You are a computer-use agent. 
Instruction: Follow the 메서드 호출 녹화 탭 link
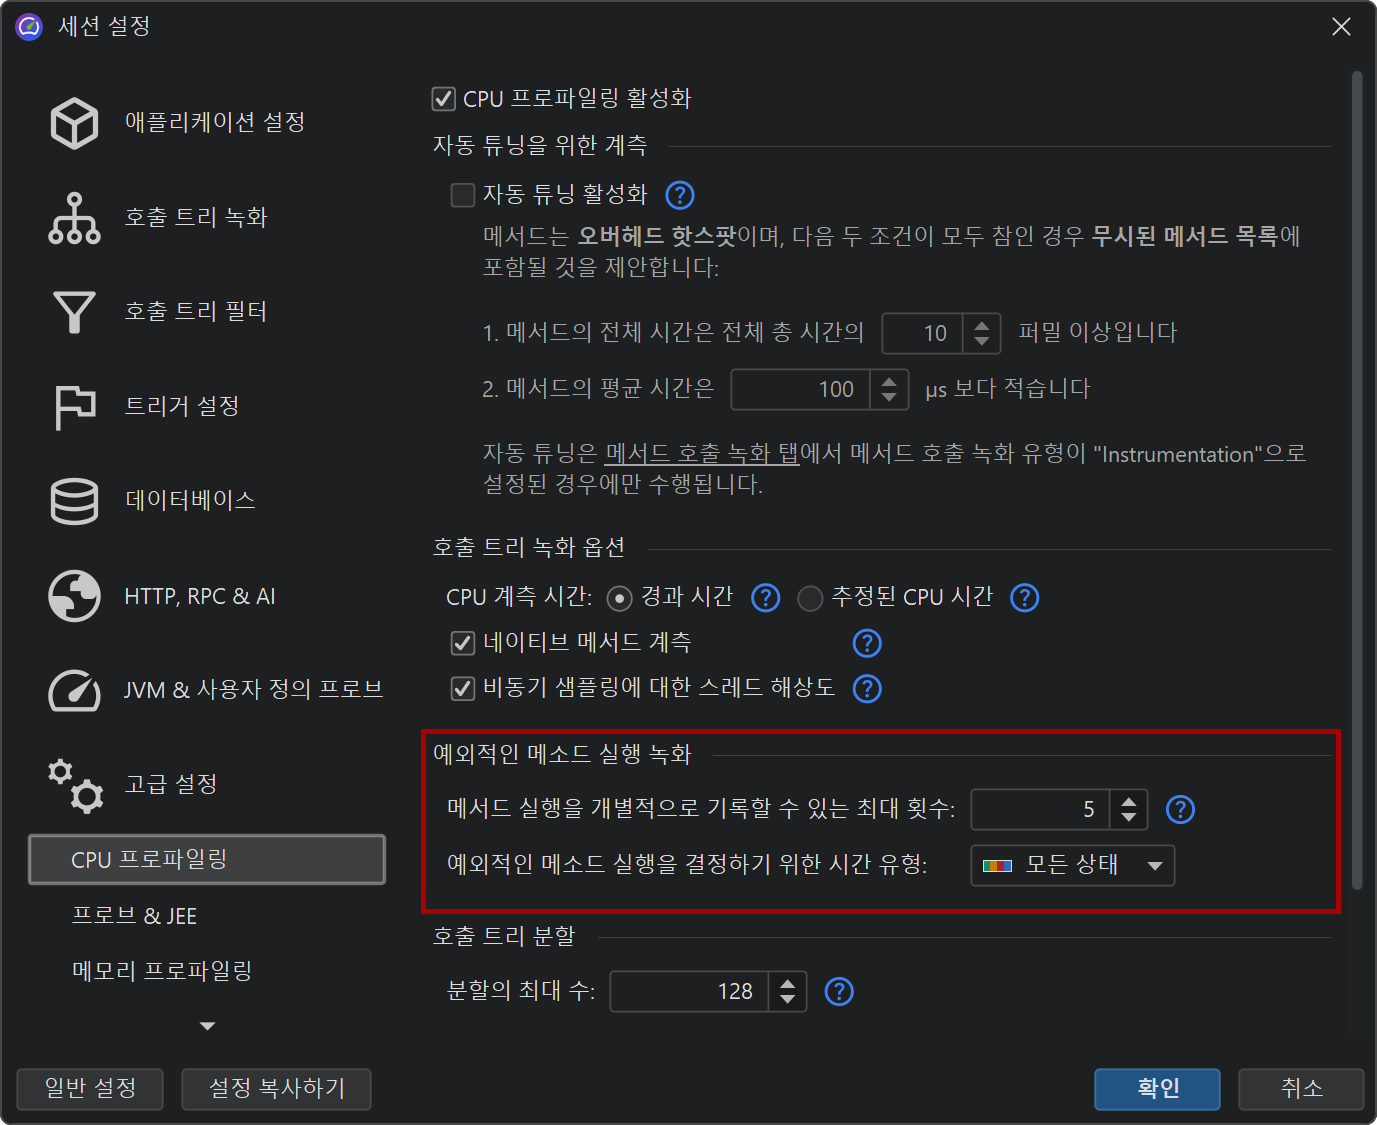coord(702,454)
